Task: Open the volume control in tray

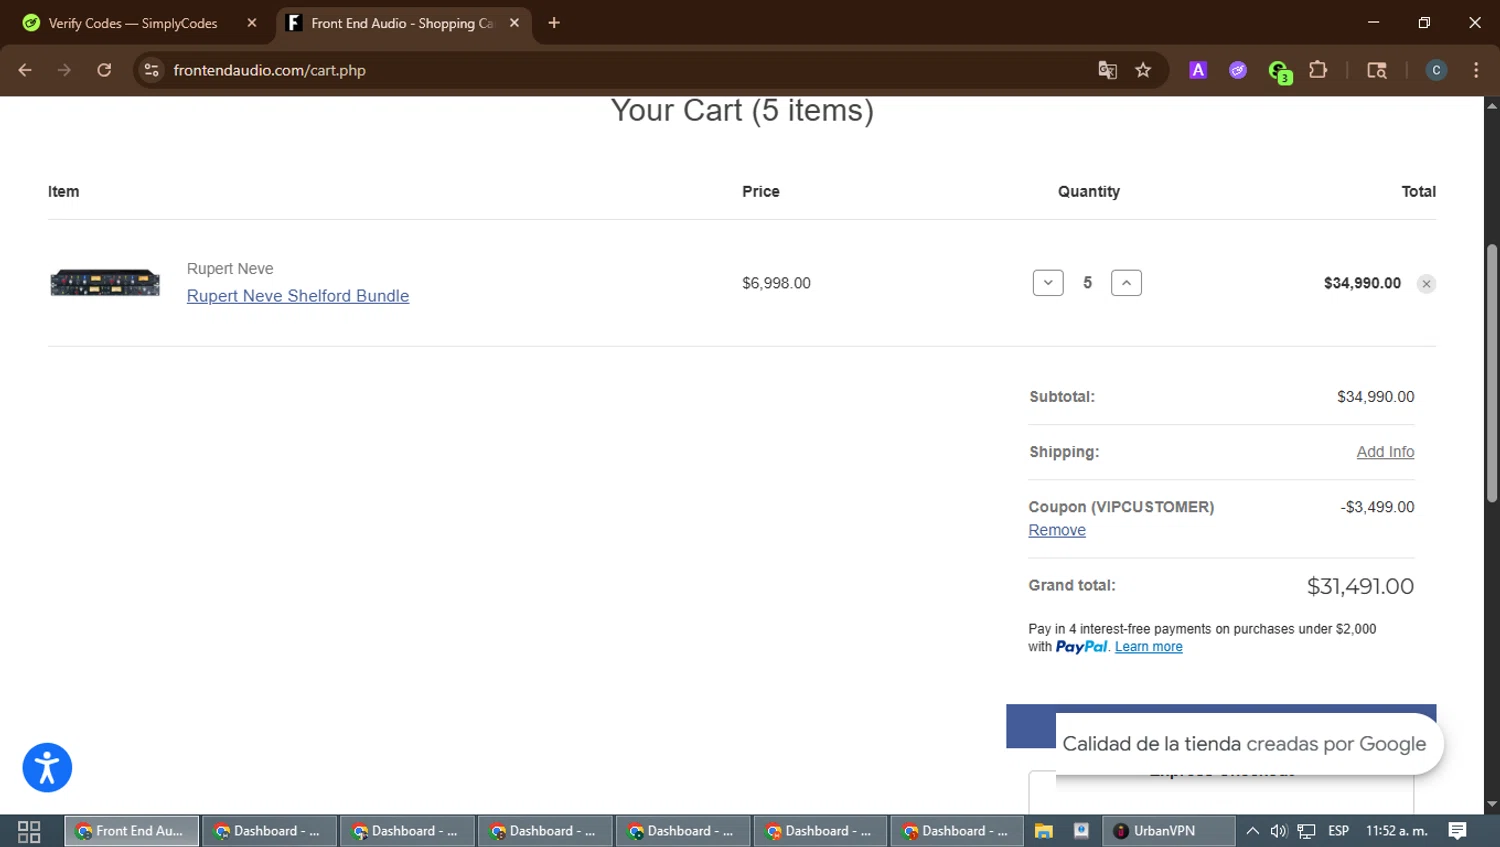Action: click(1278, 831)
